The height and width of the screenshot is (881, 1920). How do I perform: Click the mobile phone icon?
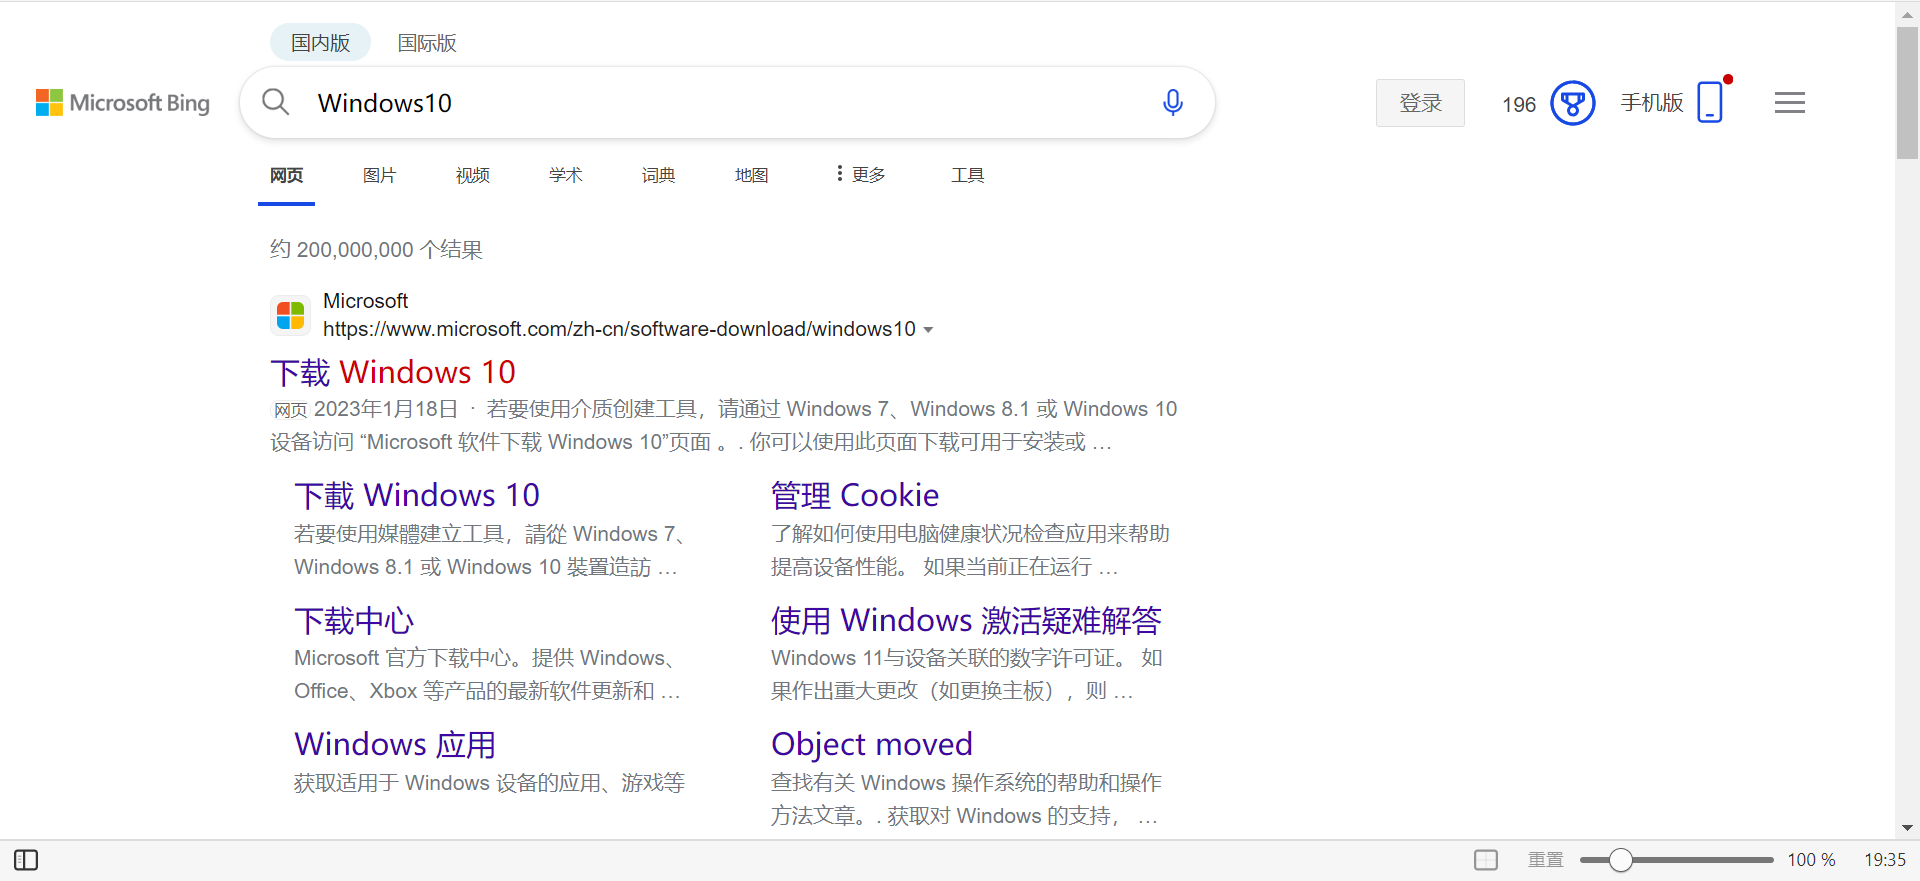coord(1710,102)
